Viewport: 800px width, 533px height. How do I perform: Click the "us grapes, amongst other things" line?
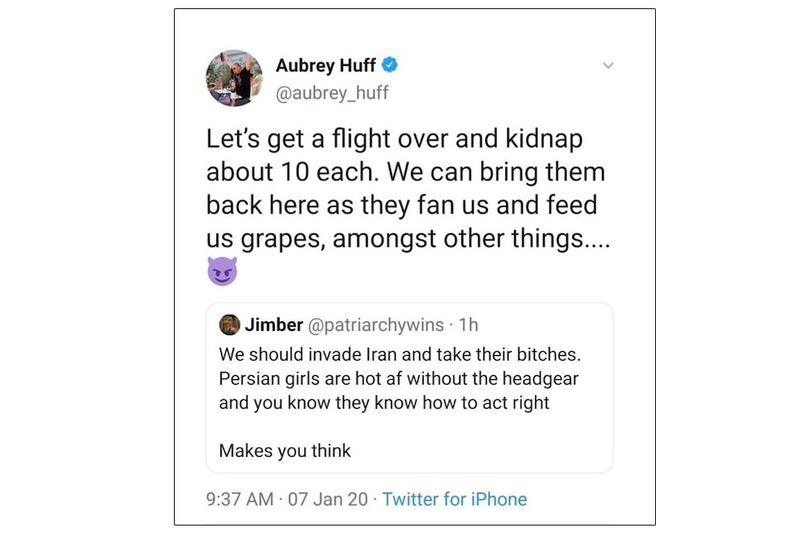coord(406,239)
